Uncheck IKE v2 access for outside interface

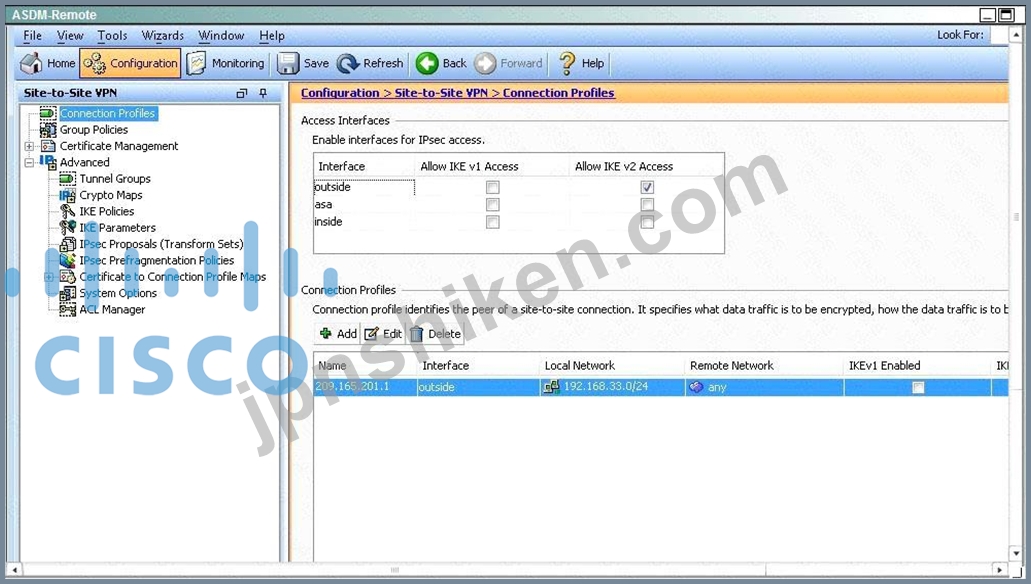[647, 187]
